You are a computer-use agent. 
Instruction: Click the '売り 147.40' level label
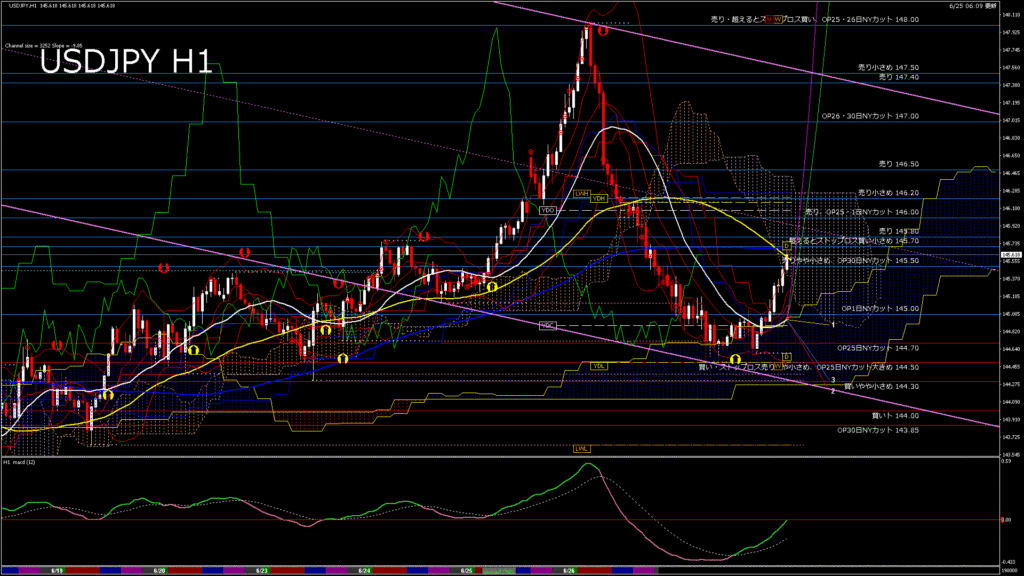[899, 77]
